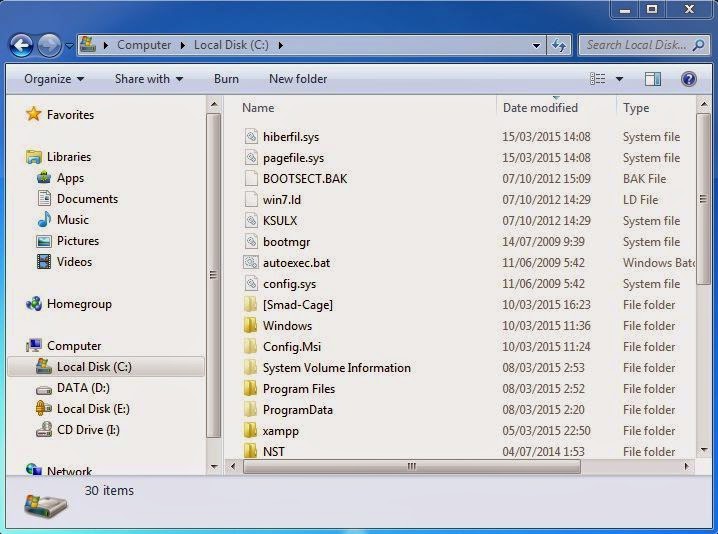
Task: Select the Program Files folder icon
Action: coord(250,388)
